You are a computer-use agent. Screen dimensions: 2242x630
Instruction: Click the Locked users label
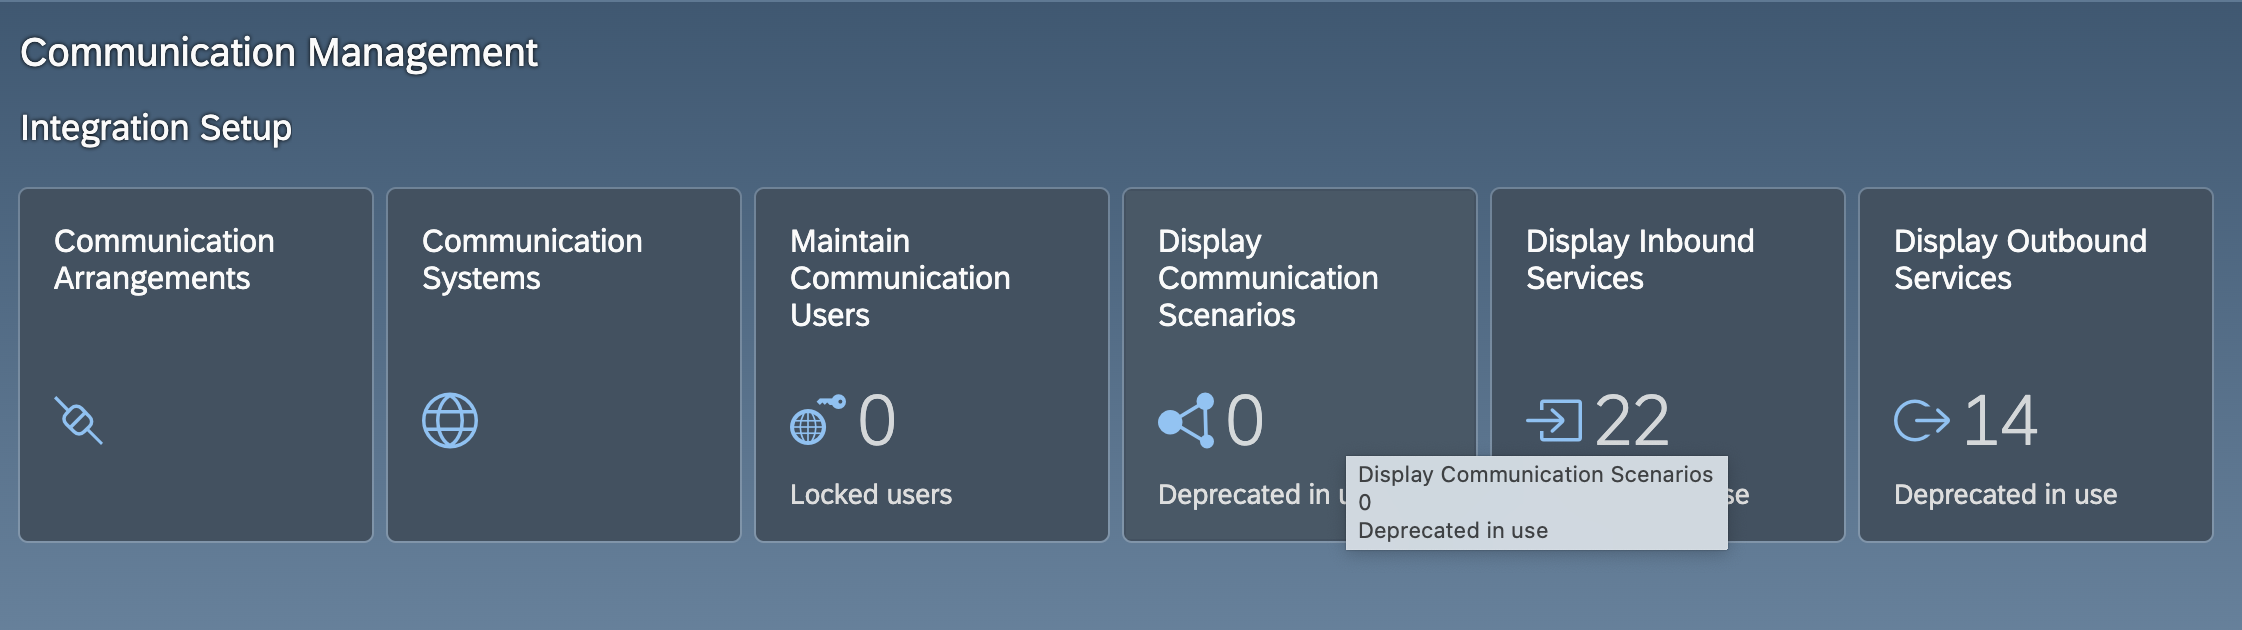pyautogui.click(x=871, y=494)
